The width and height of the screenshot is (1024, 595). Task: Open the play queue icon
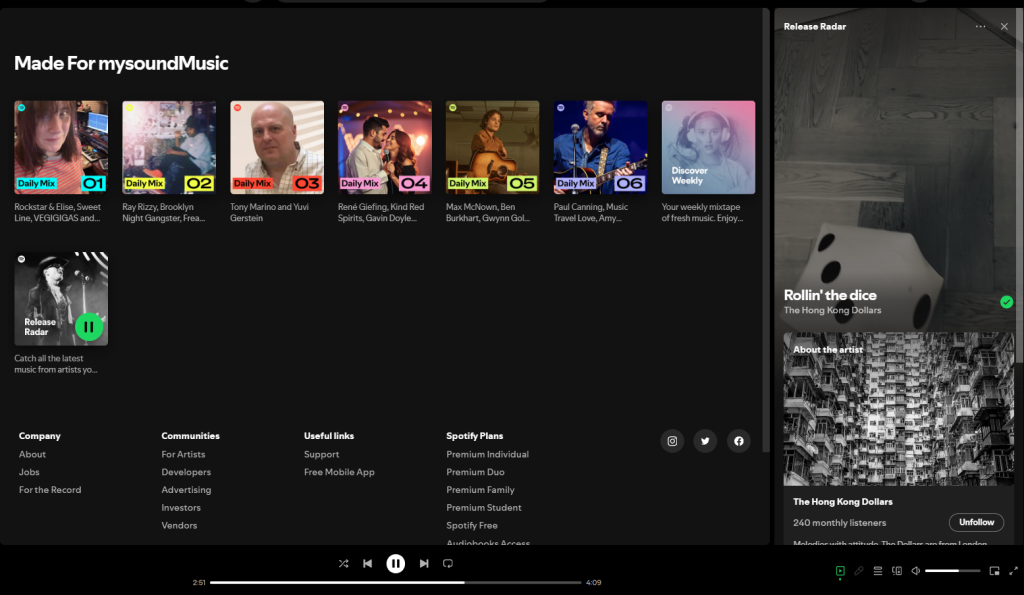[x=878, y=571]
